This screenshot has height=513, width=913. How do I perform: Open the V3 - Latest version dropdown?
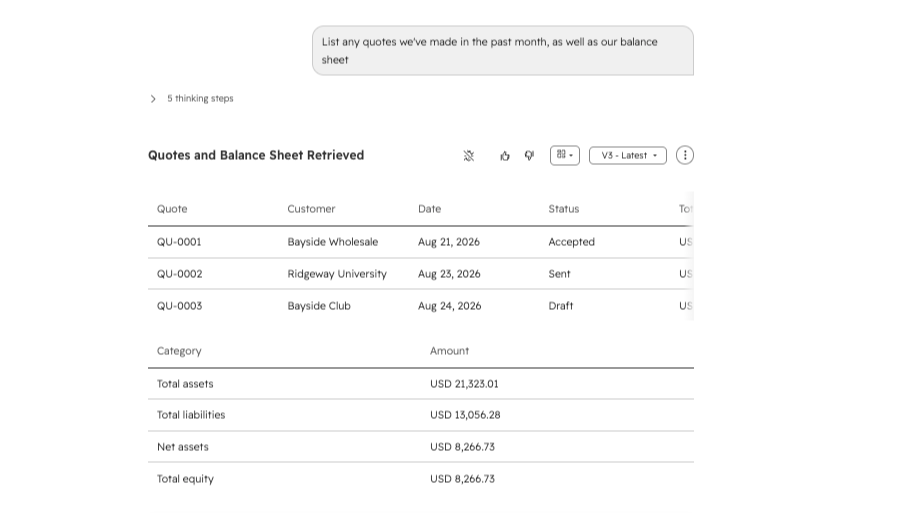pos(628,155)
